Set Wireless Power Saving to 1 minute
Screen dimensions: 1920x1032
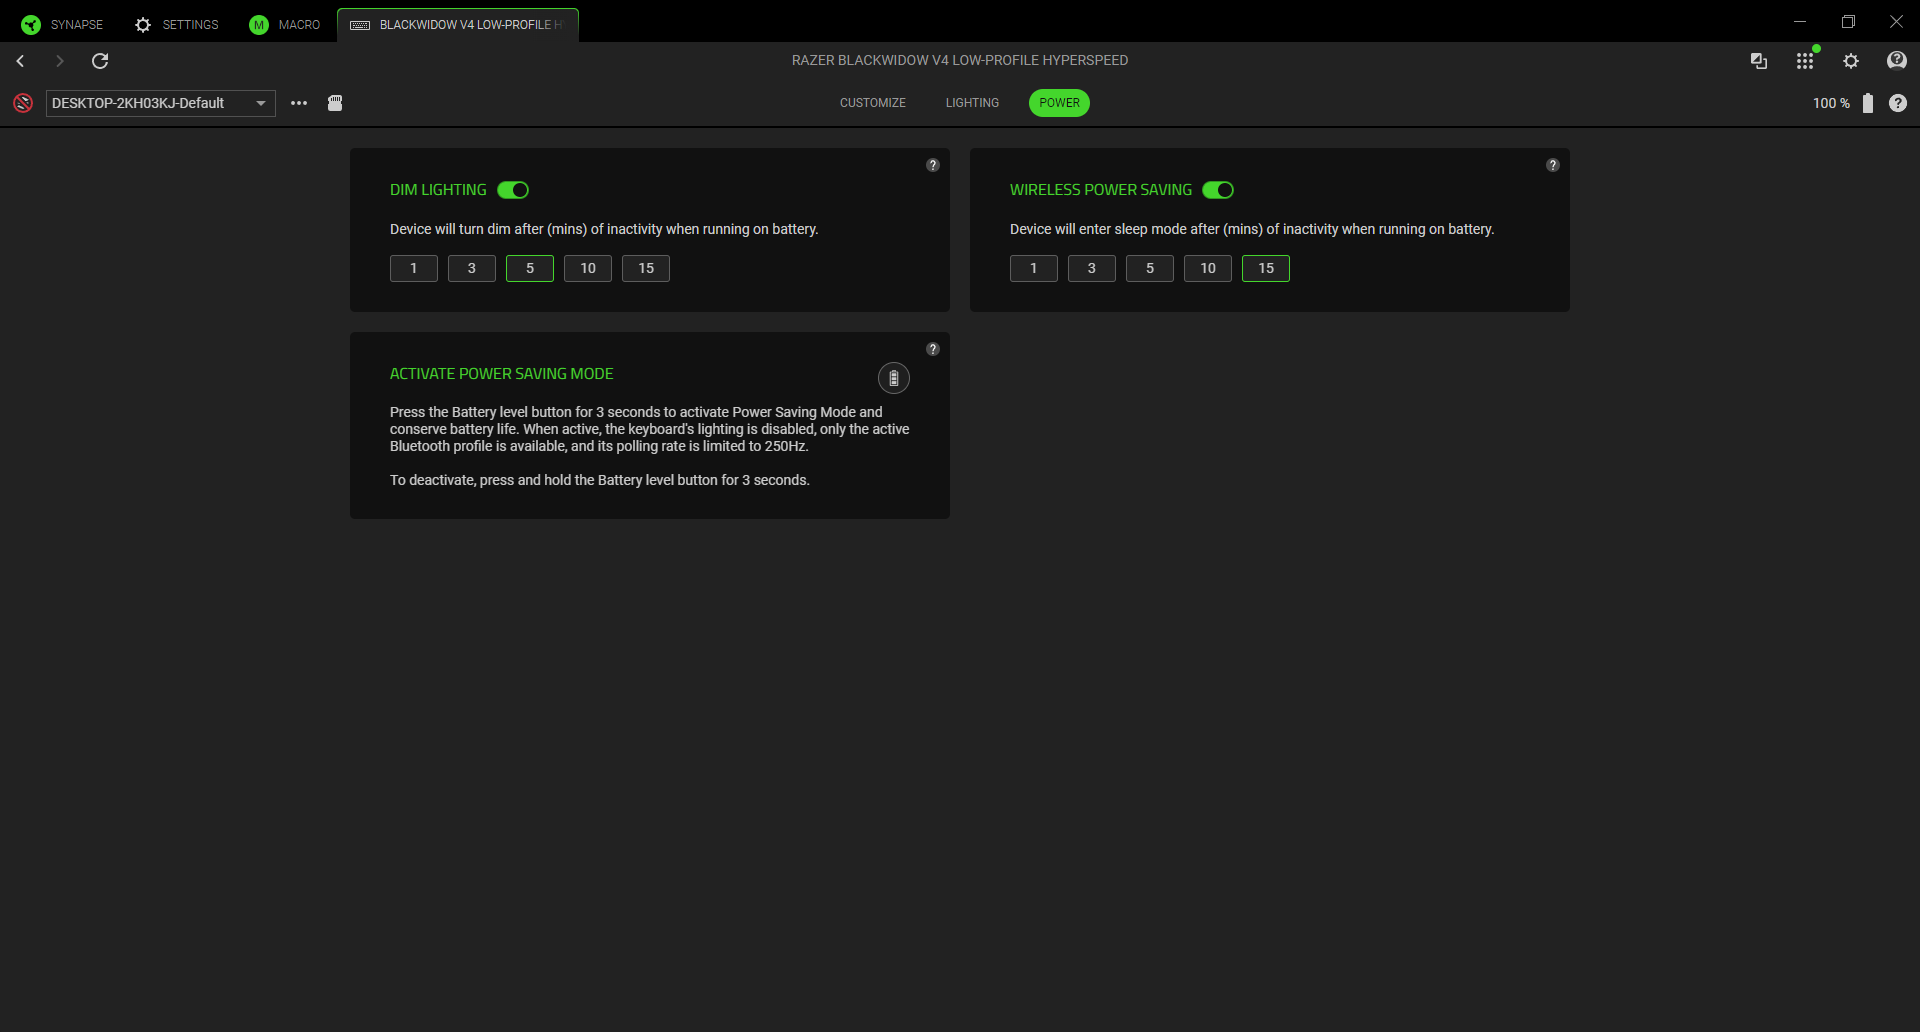coord(1034,268)
